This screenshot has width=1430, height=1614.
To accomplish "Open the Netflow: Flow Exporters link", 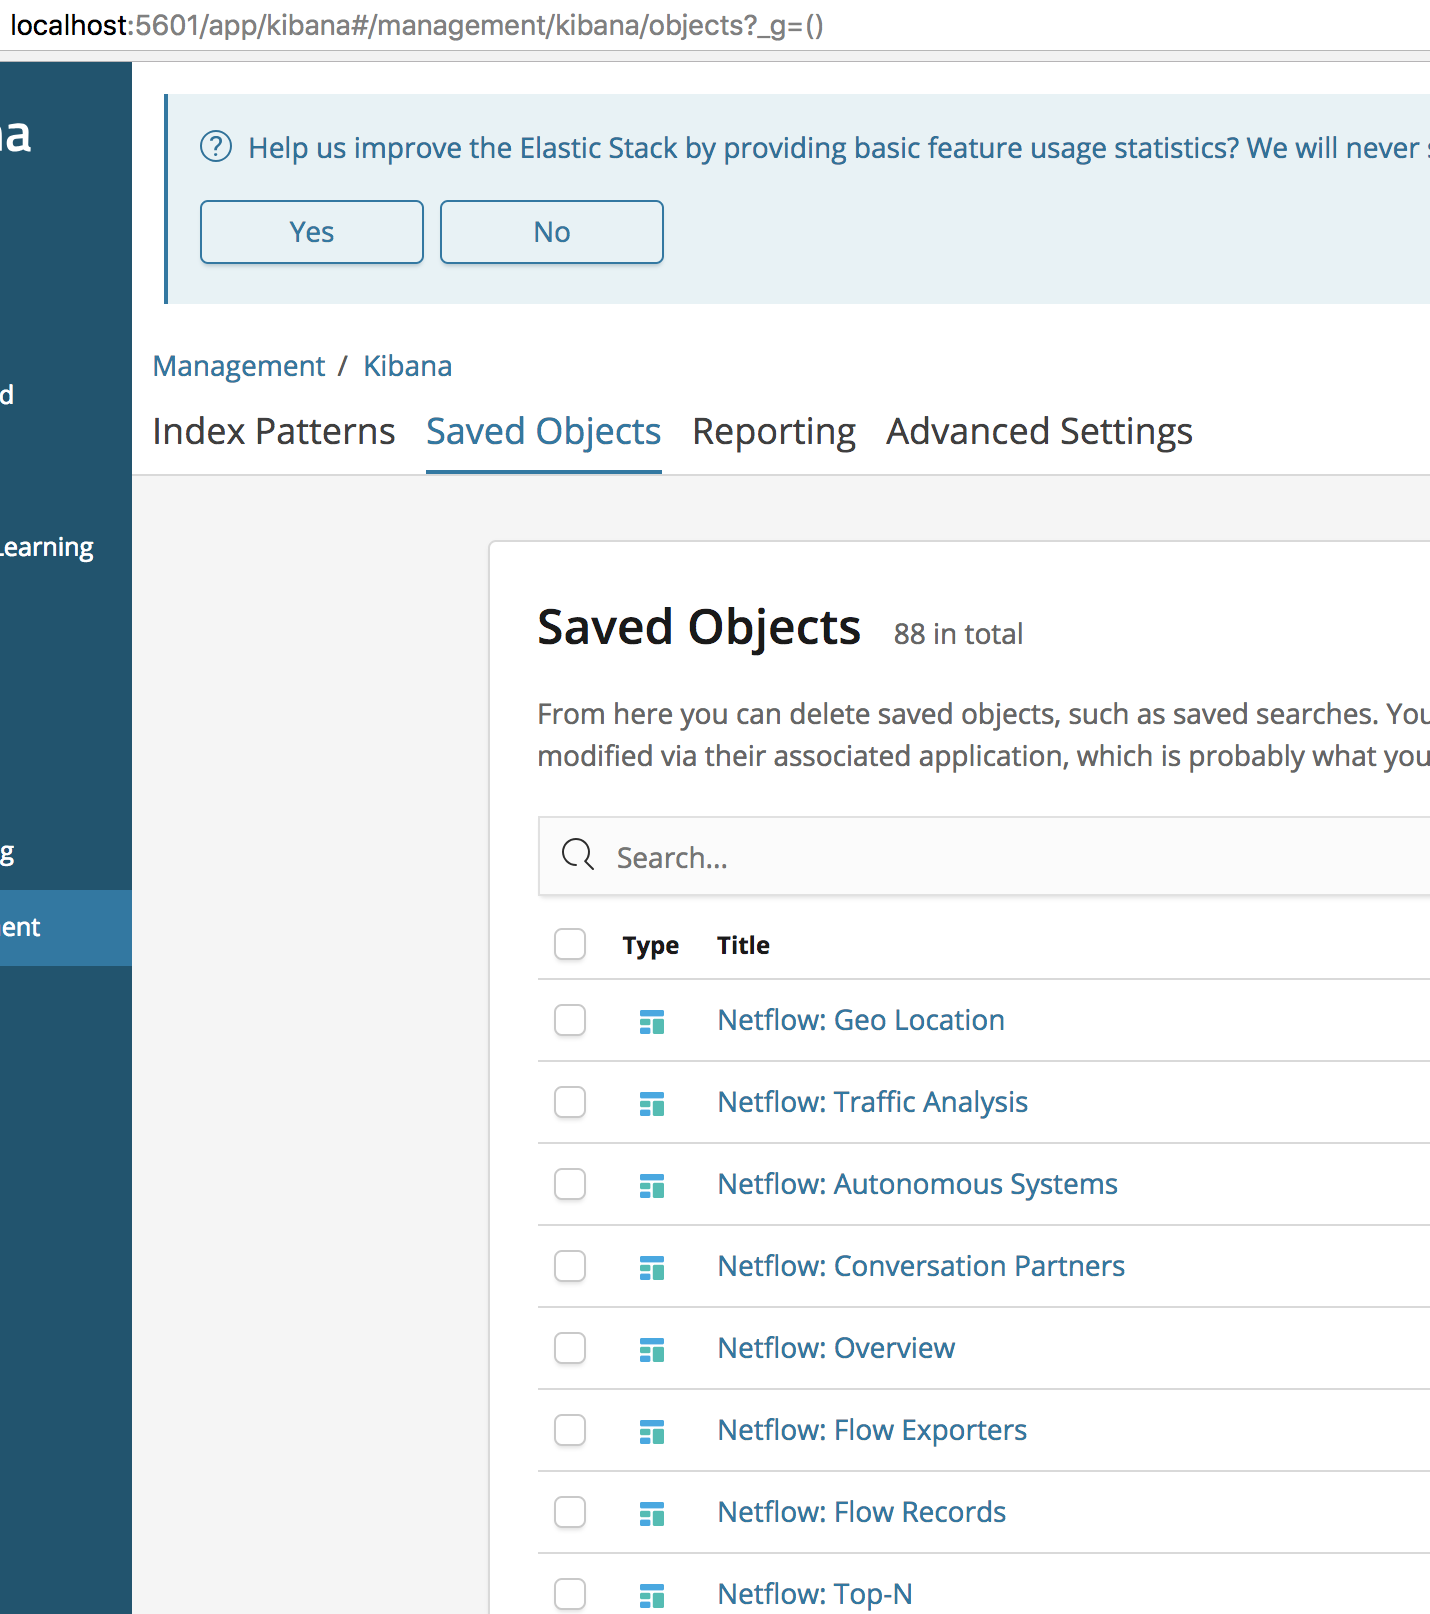I will click(x=872, y=1430).
